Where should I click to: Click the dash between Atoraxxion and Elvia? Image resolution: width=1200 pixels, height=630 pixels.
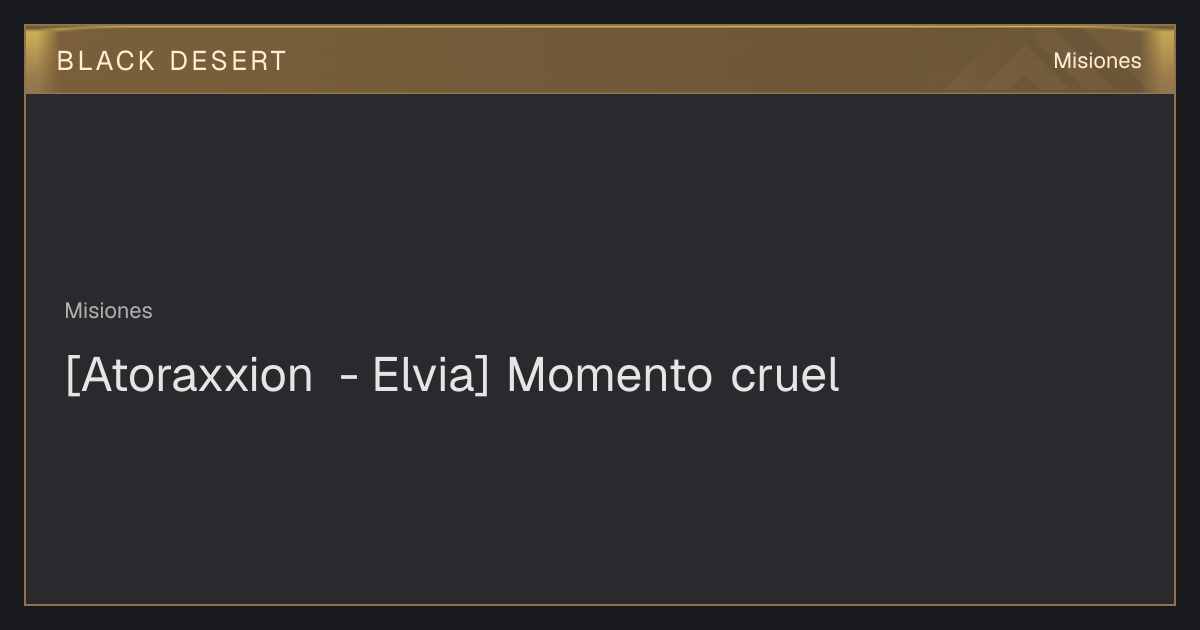[349, 379]
